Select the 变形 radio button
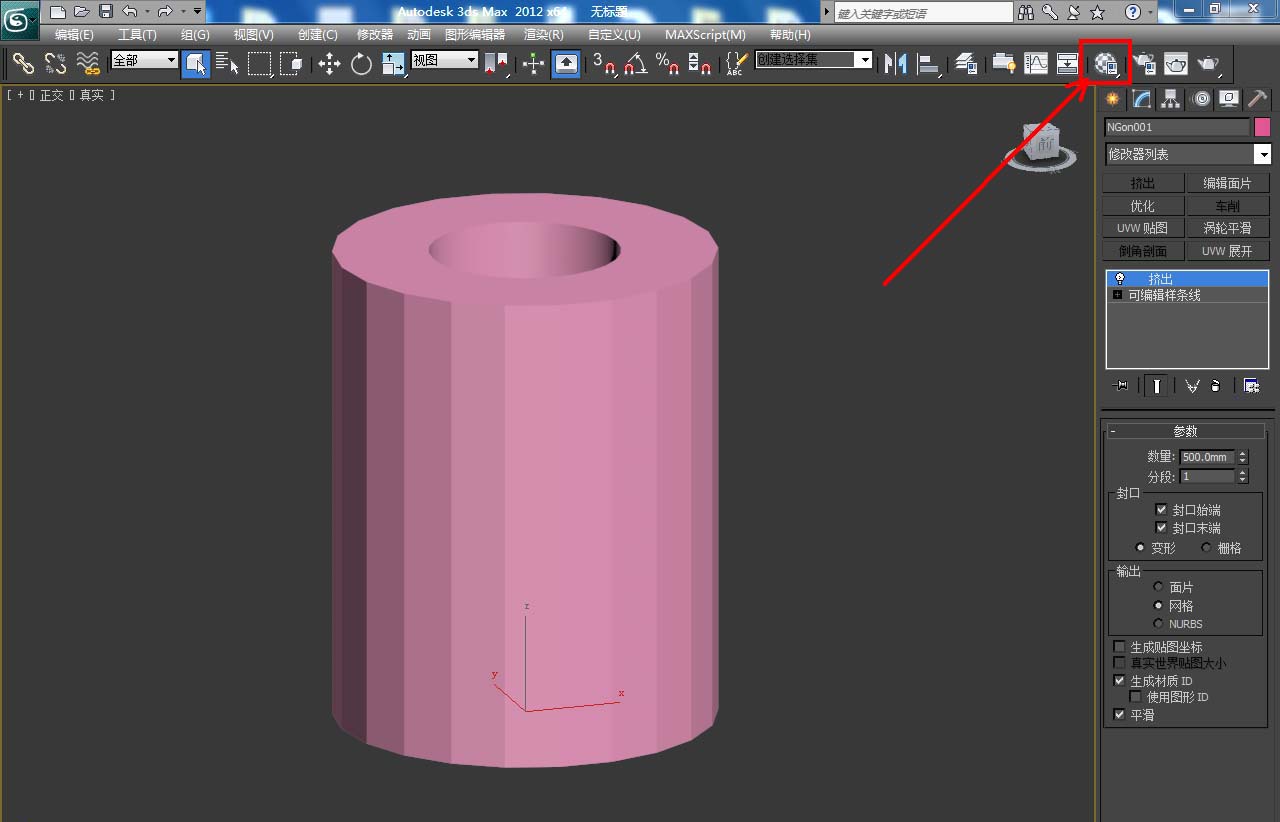The height and width of the screenshot is (822, 1280). [x=1140, y=548]
